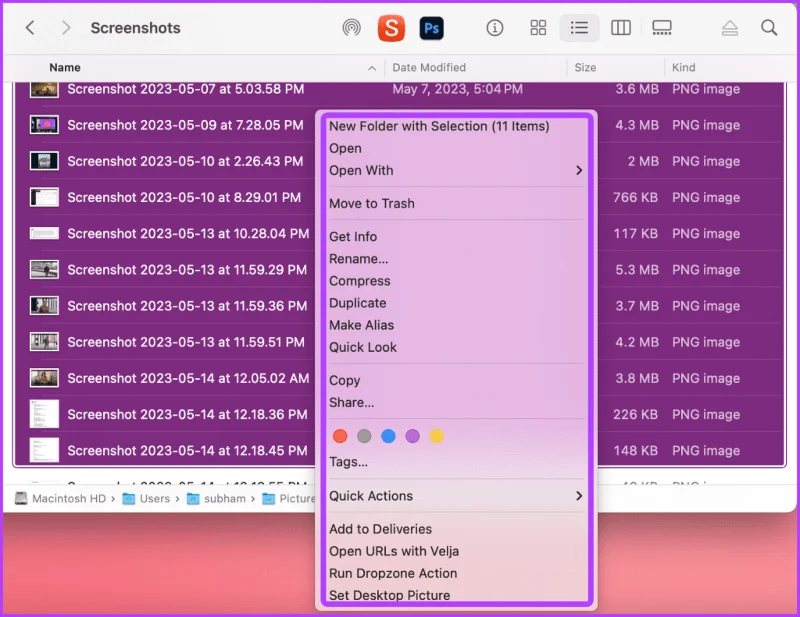Go back with the left chevron
The width and height of the screenshot is (800, 617).
tap(30, 28)
